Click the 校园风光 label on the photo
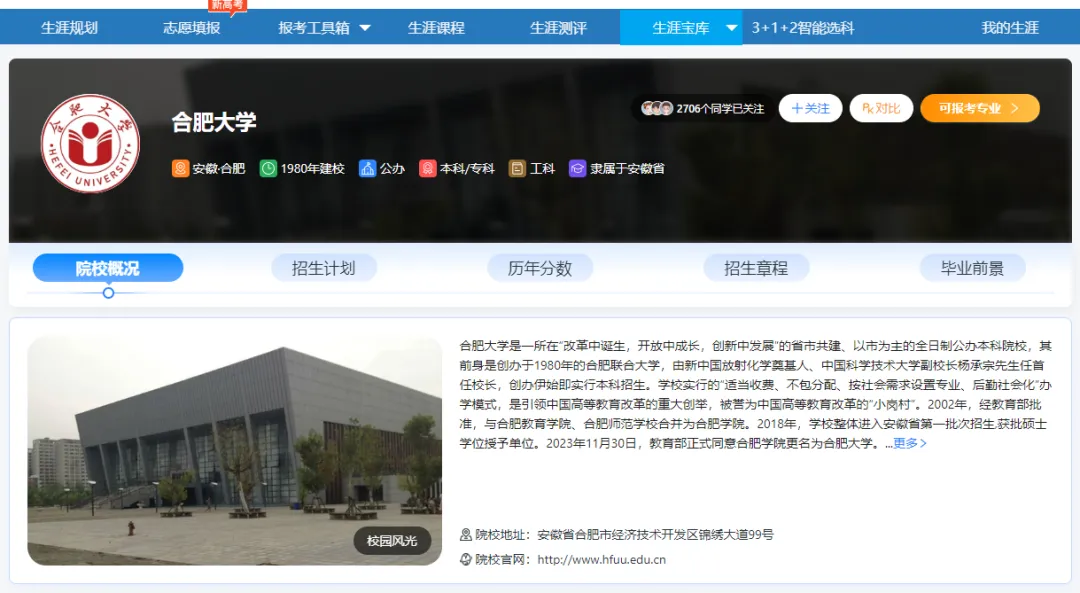Image resolution: width=1080 pixels, height=593 pixels. (392, 541)
